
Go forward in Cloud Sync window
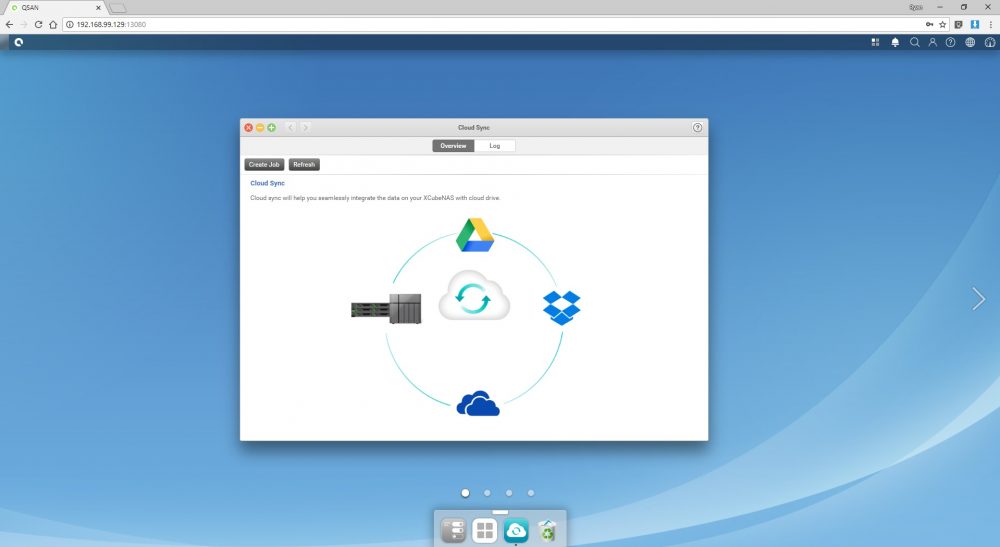(305, 128)
